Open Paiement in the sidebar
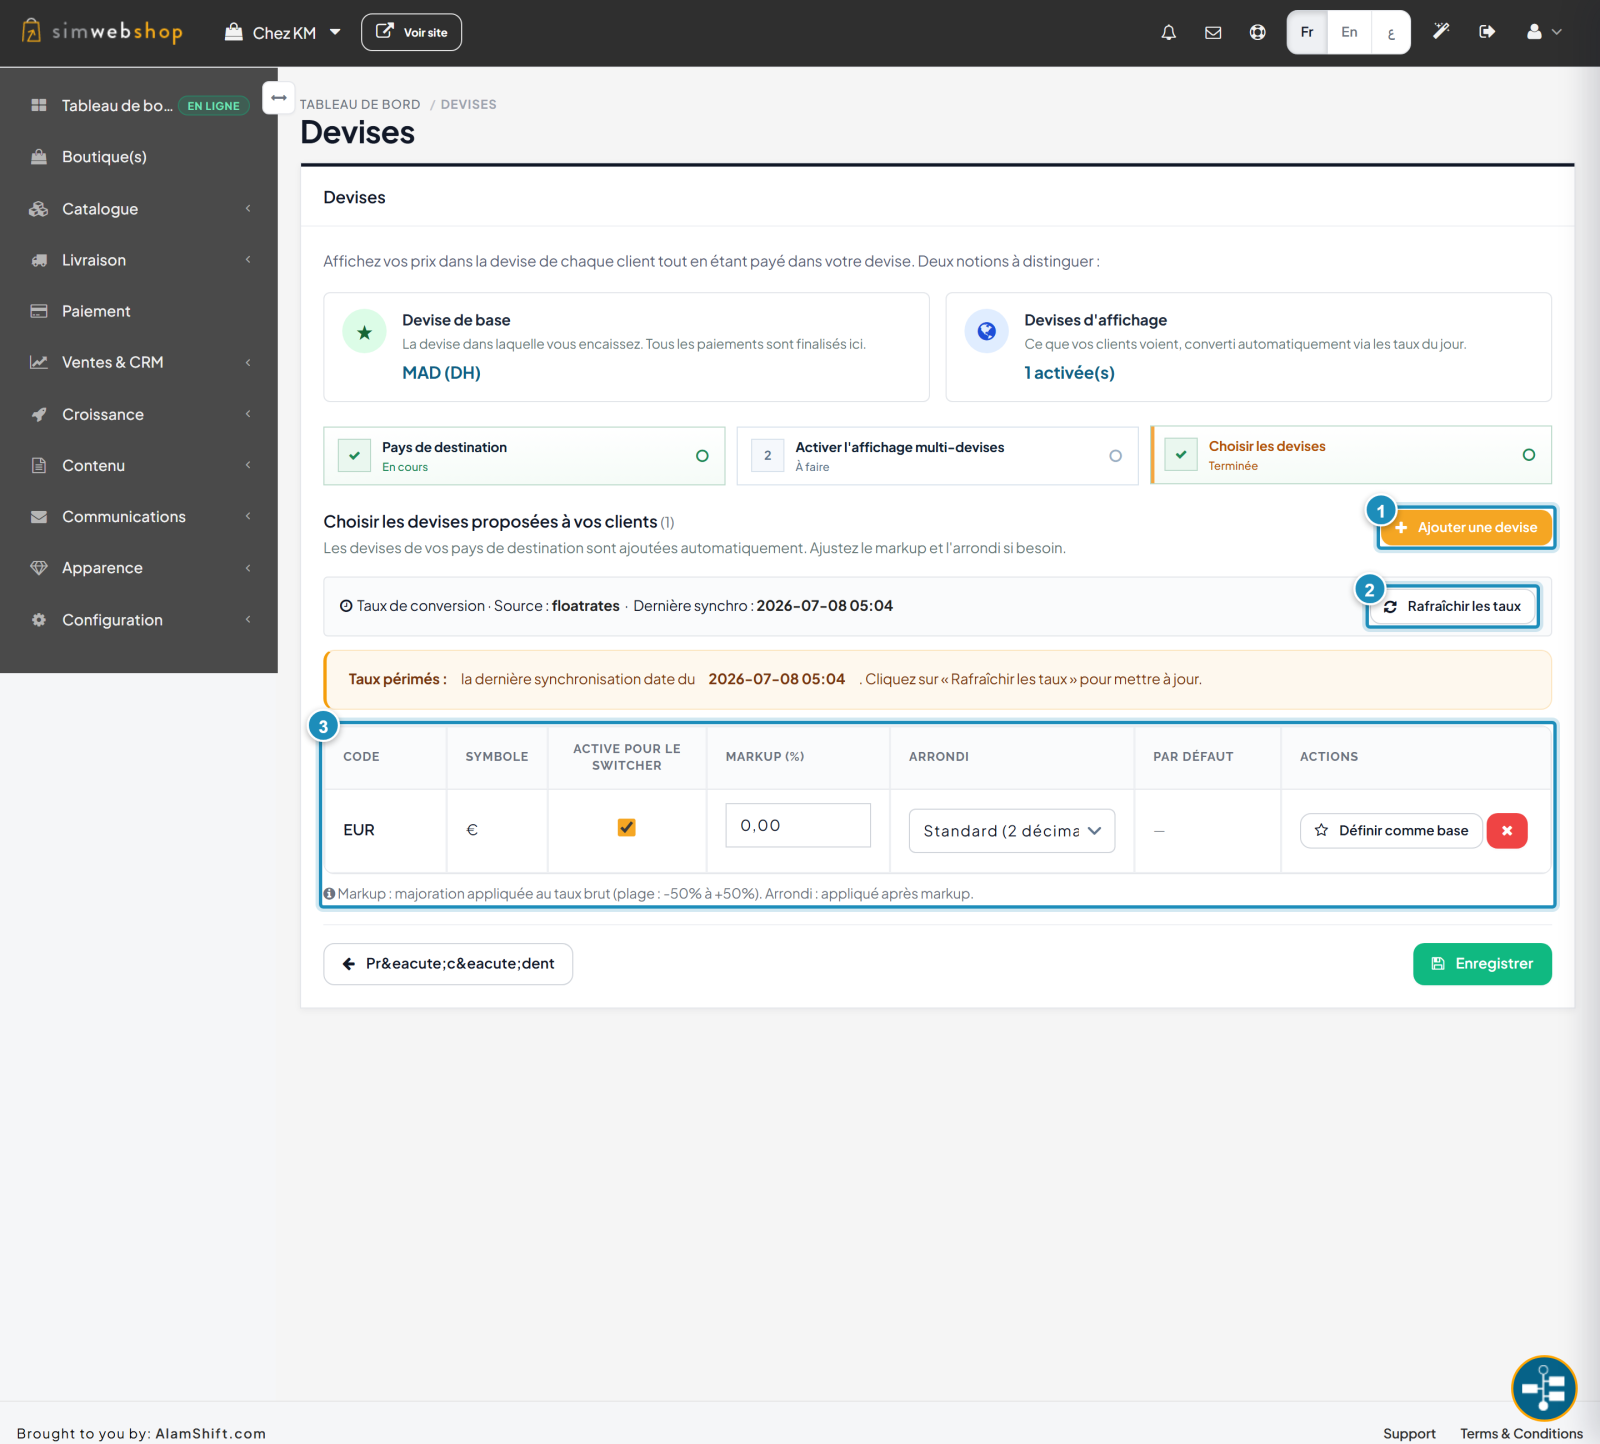Image resolution: width=1600 pixels, height=1444 pixels. point(139,311)
